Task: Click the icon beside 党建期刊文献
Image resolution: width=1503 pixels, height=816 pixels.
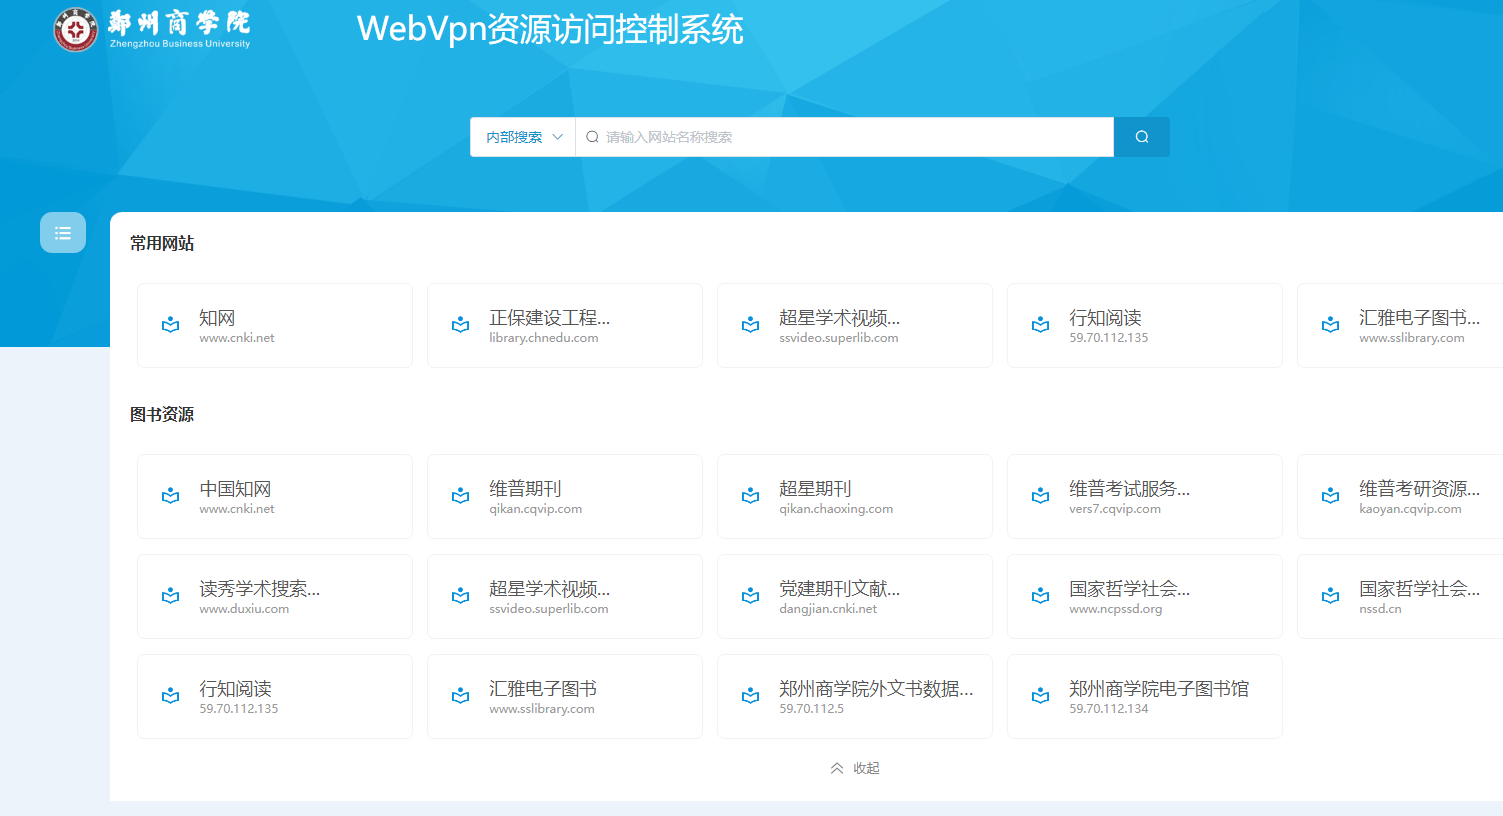Action: point(751,596)
